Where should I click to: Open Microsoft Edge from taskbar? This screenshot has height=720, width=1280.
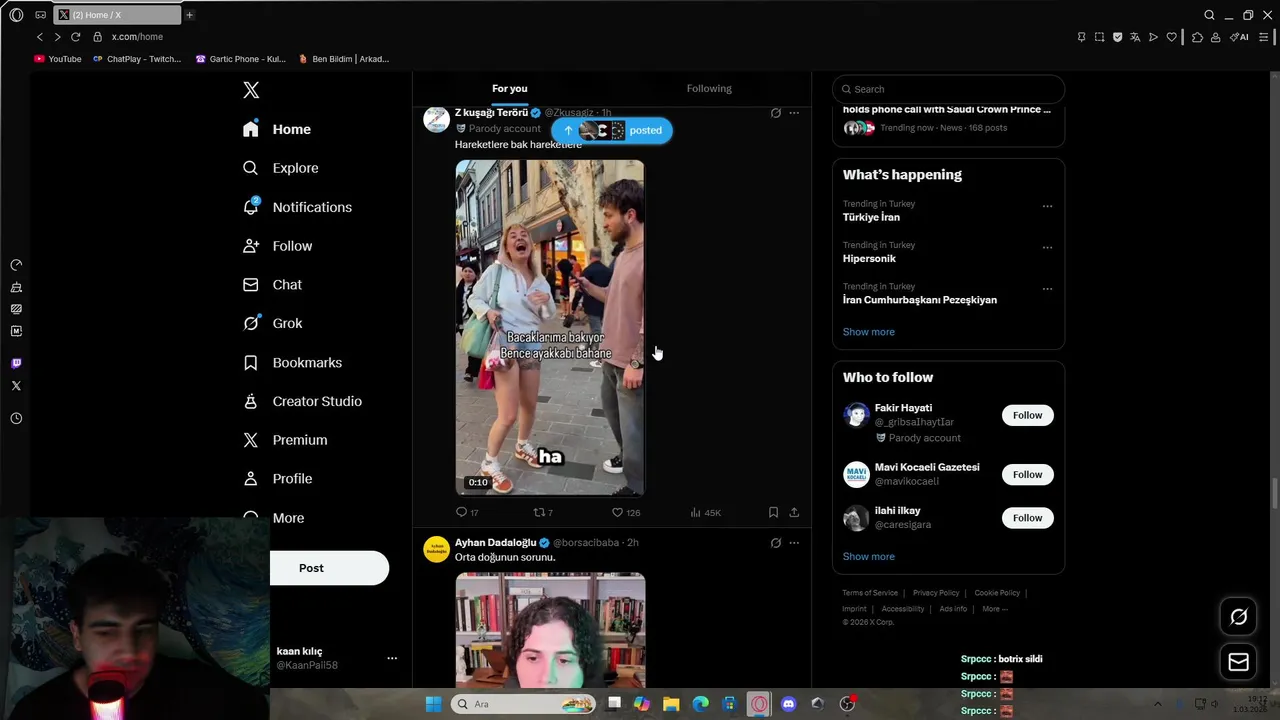click(x=701, y=704)
